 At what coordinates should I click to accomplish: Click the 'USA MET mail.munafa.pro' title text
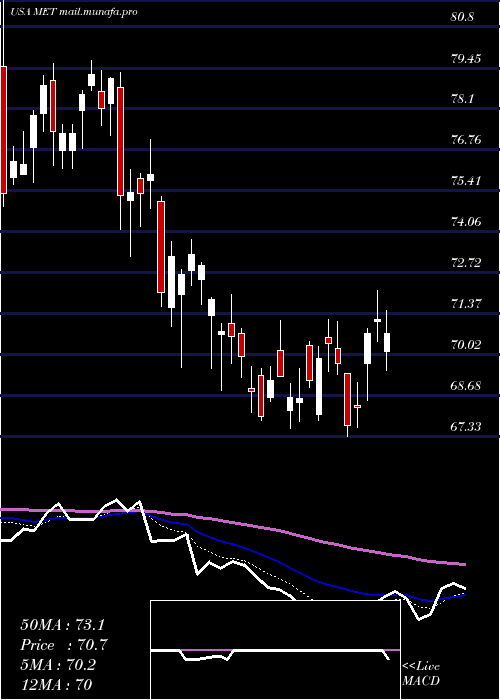pyautogui.click(x=74, y=12)
